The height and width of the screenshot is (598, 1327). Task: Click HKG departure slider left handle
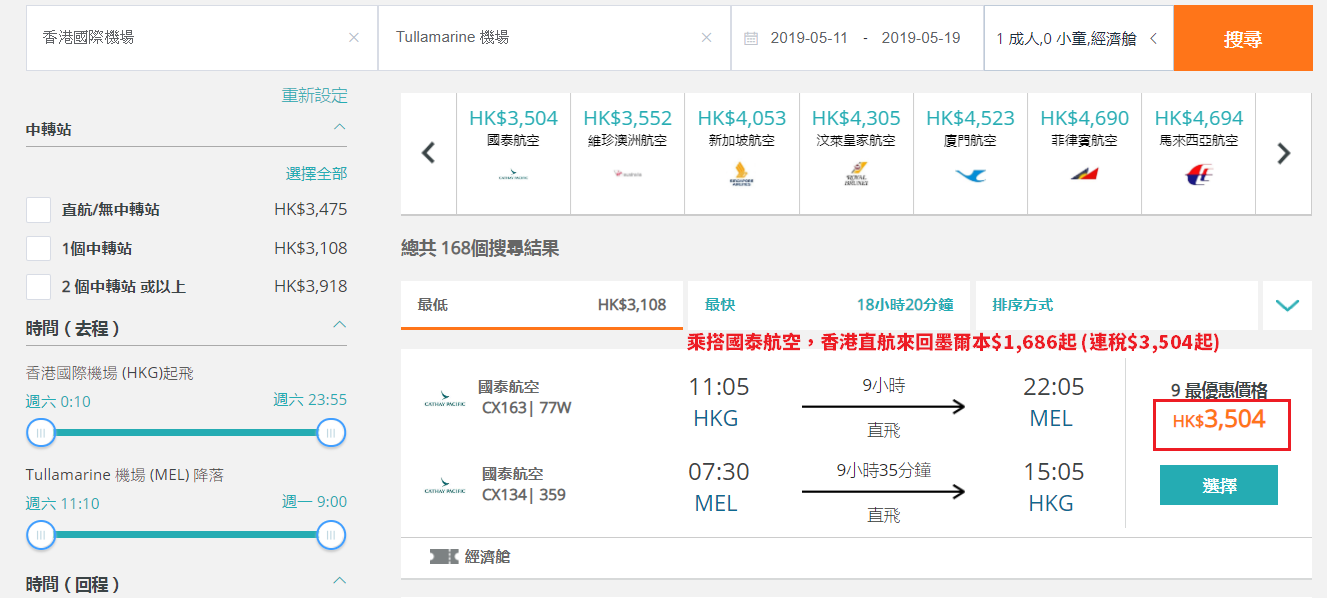(x=41, y=433)
